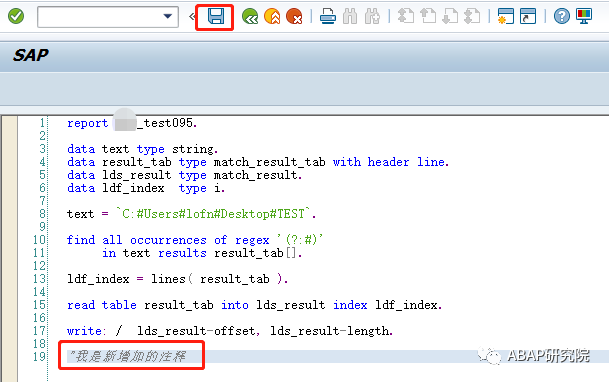
Task: Click 'lds_result-offset' on line 17
Action: 196,331
